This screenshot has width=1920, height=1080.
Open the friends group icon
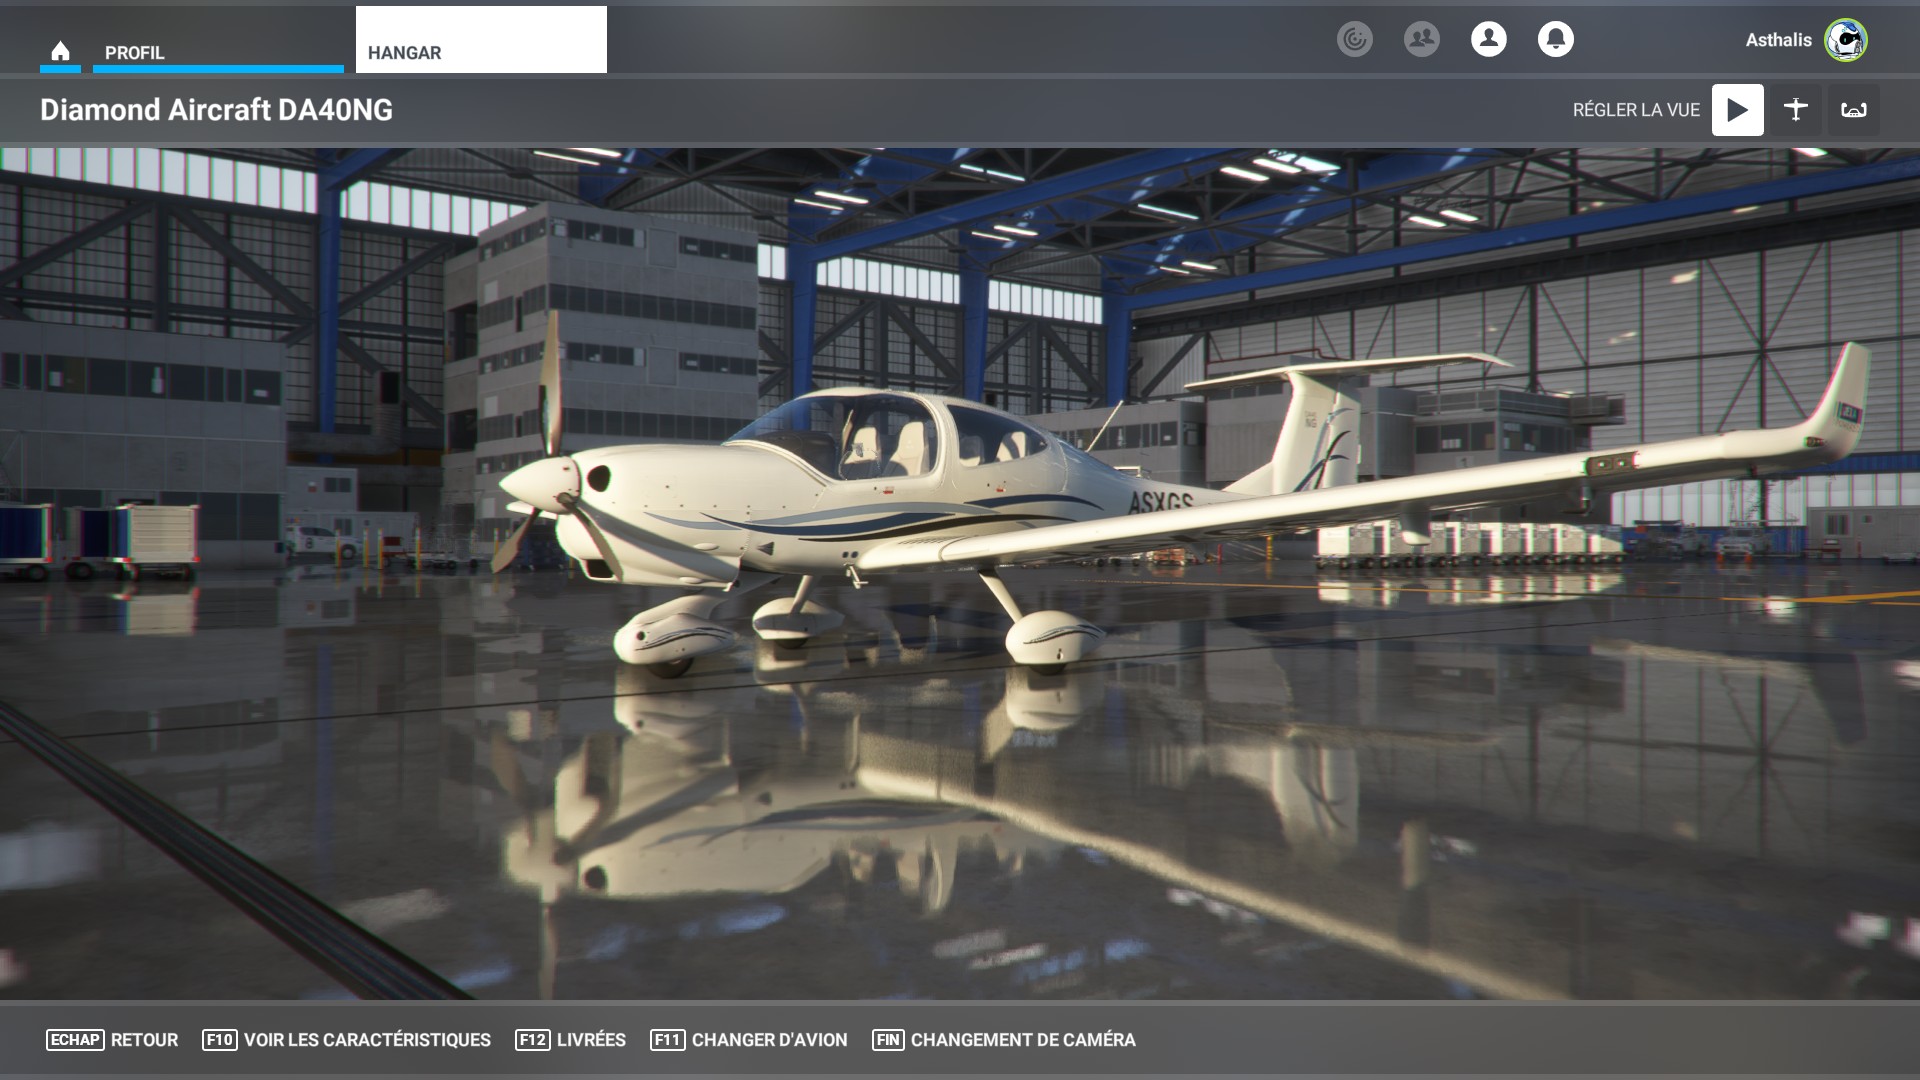tap(1421, 39)
